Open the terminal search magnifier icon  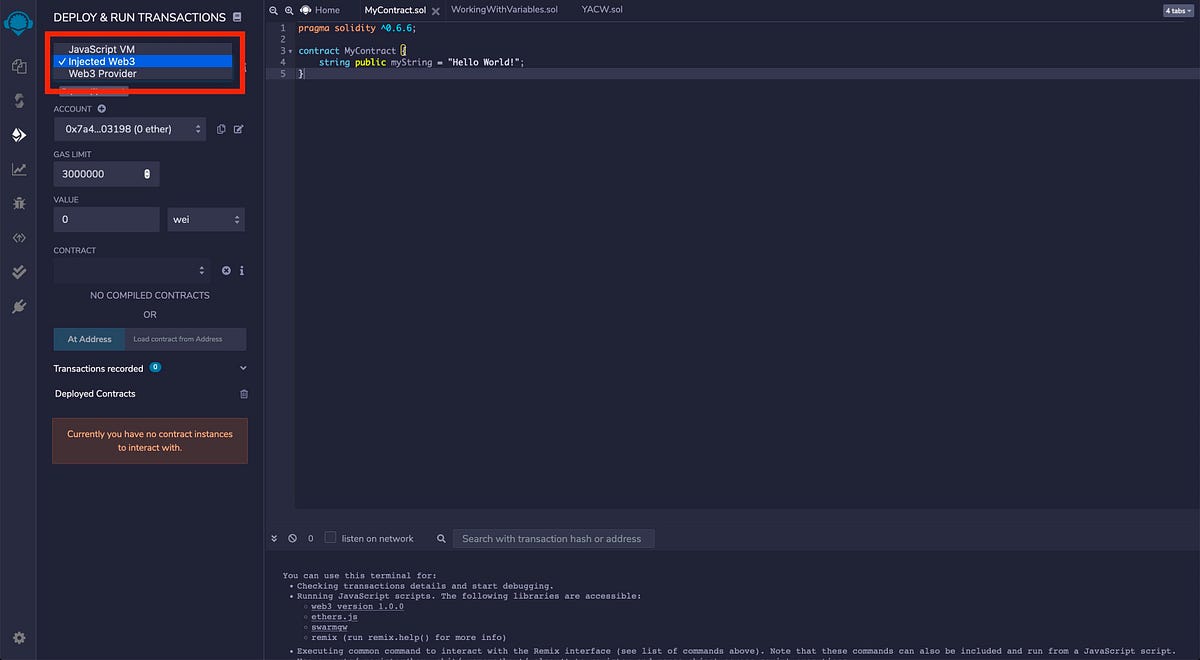pos(441,538)
